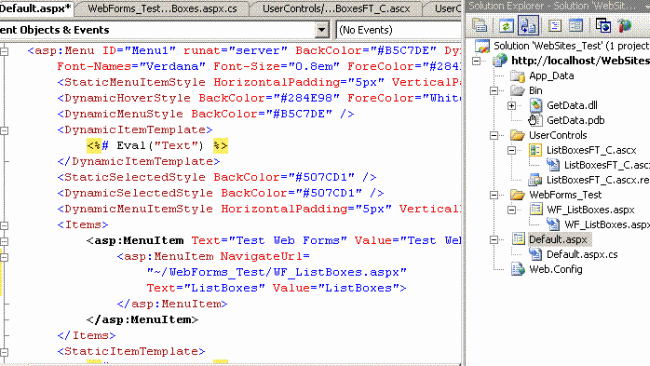Collapse the StaticItemTemplate code outline region

coord(4,352)
